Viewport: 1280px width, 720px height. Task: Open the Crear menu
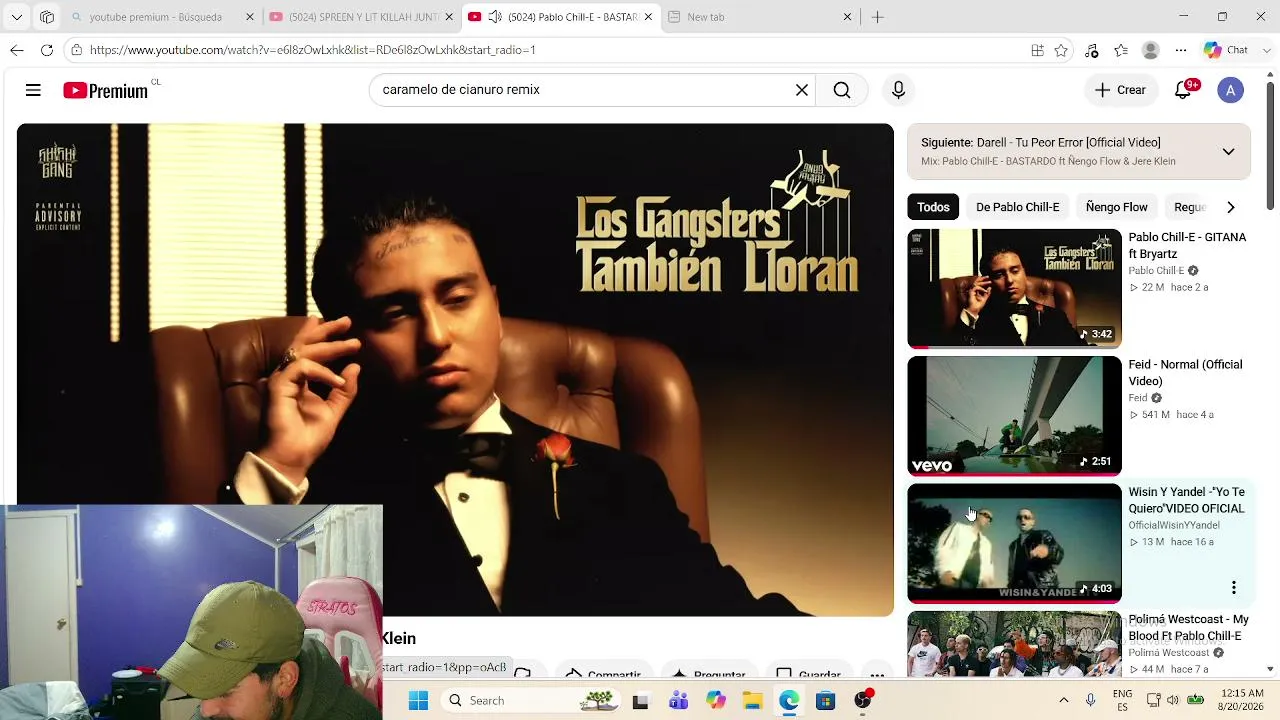tap(1120, 90)
